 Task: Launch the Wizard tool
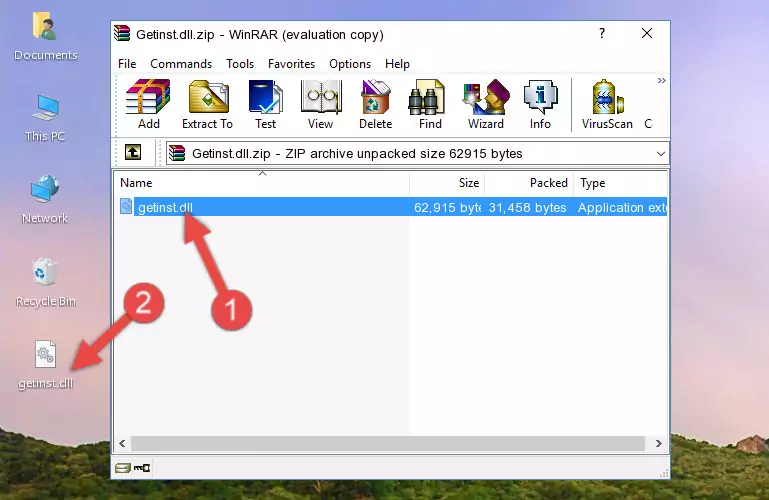click(x=486, y=104)
